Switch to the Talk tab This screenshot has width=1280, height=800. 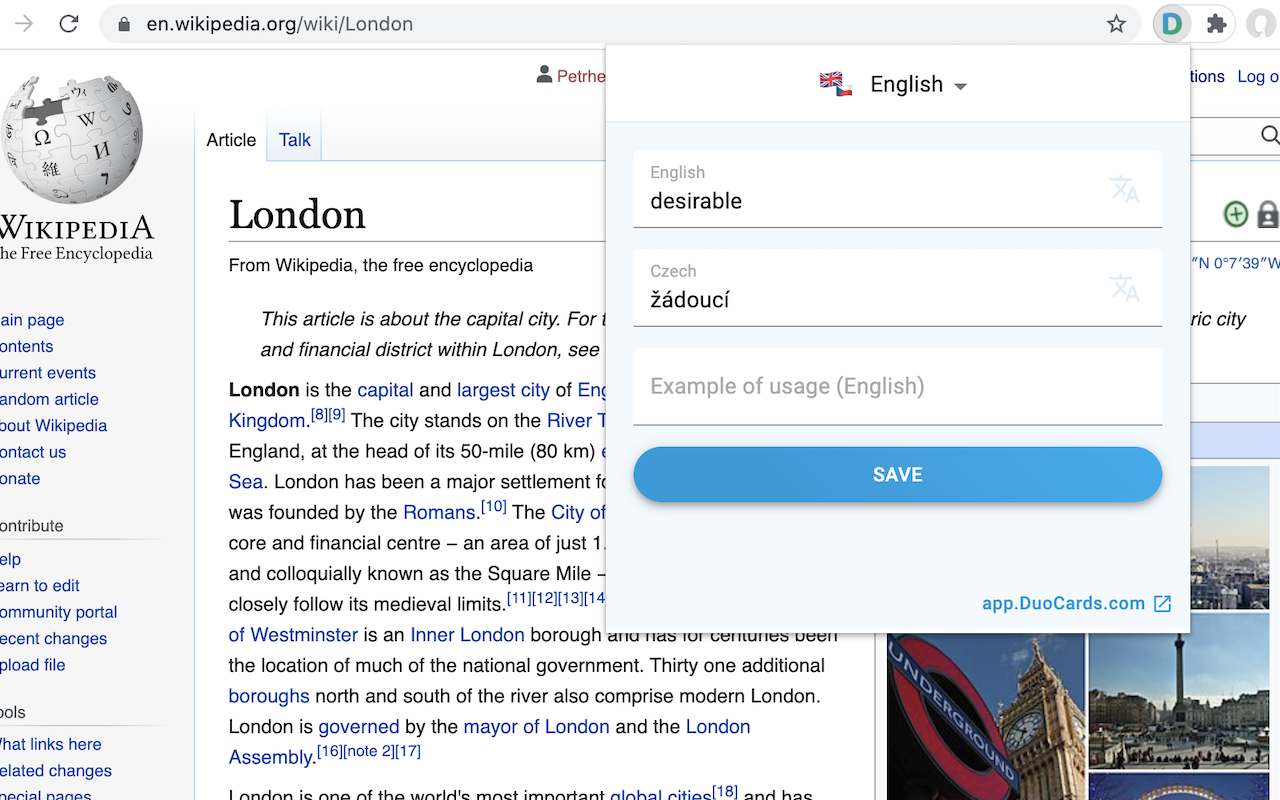294,140
